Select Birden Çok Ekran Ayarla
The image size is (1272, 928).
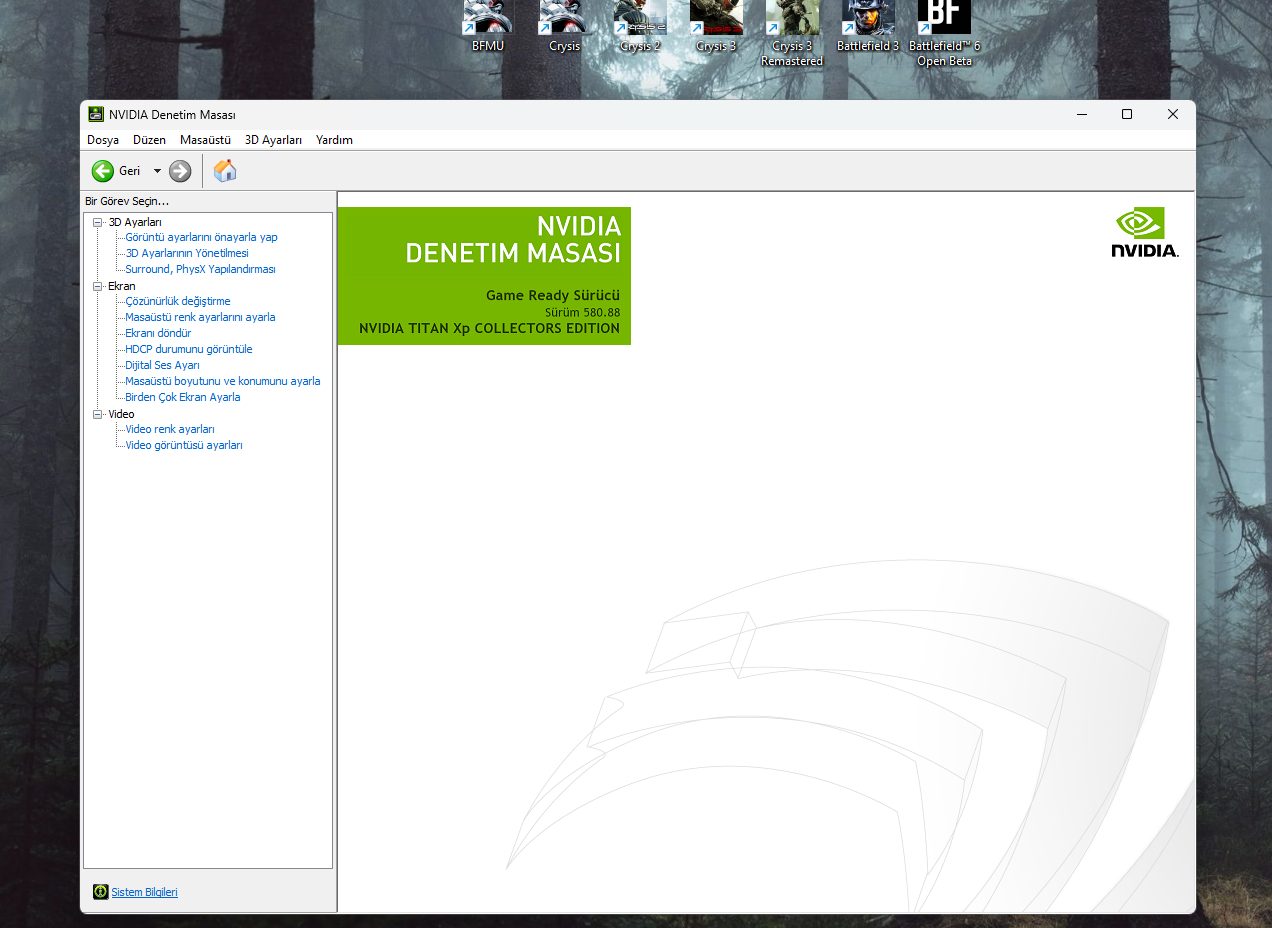pos(183,398)
